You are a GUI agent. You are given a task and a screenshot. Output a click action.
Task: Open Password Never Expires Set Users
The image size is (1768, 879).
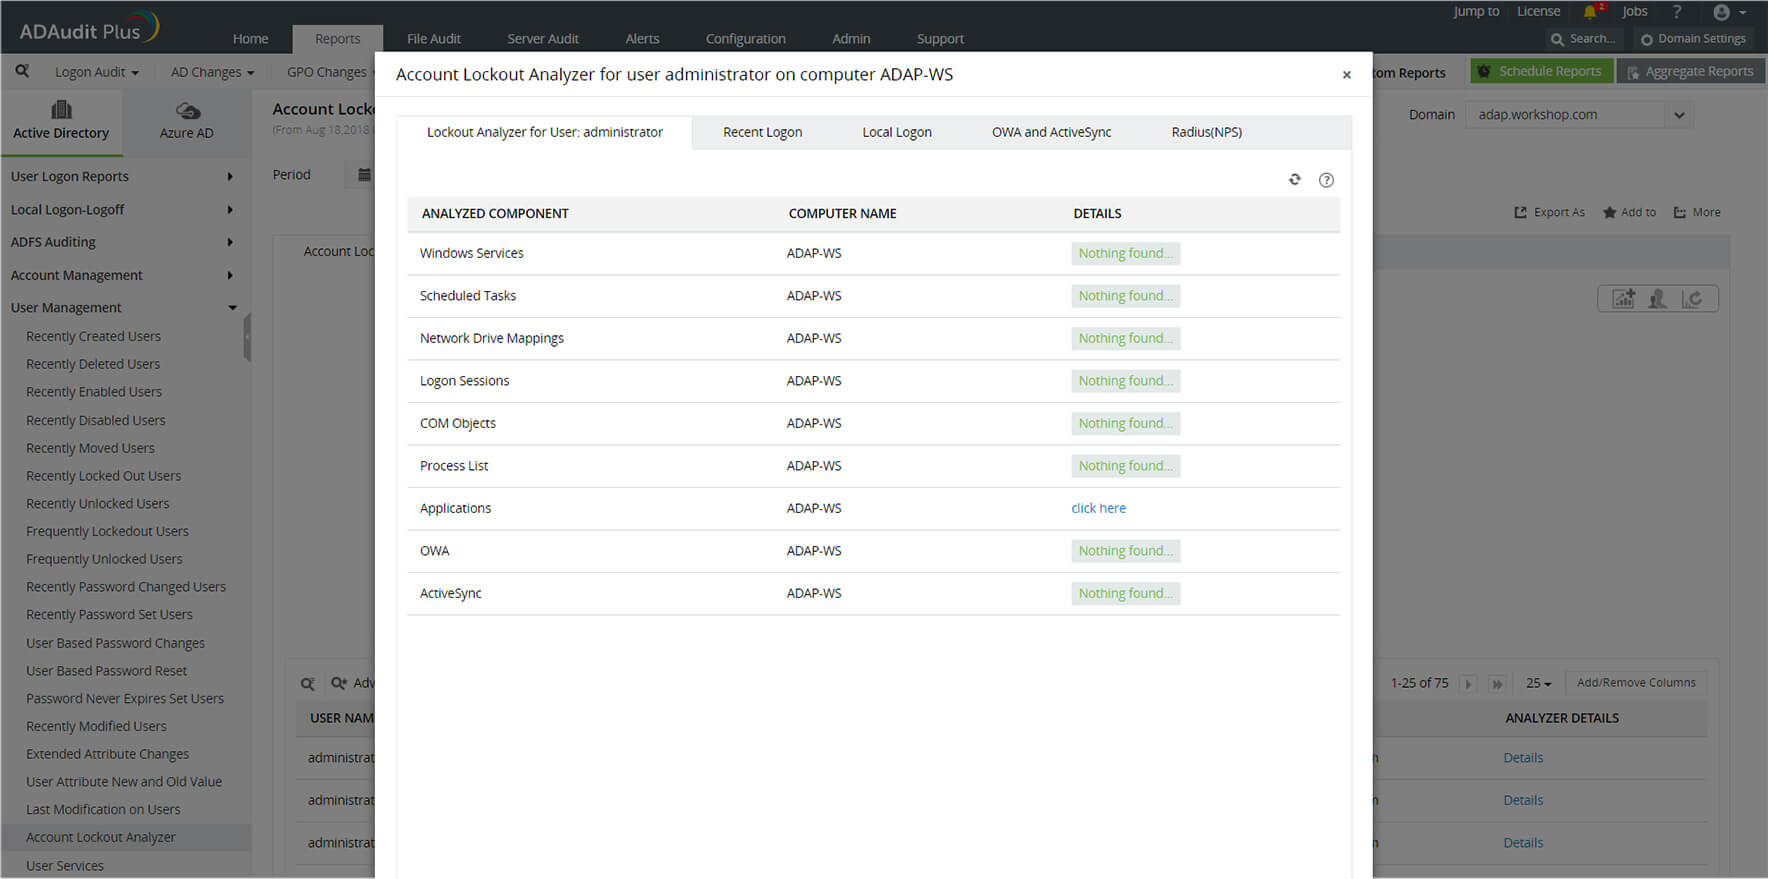[125, 699]
